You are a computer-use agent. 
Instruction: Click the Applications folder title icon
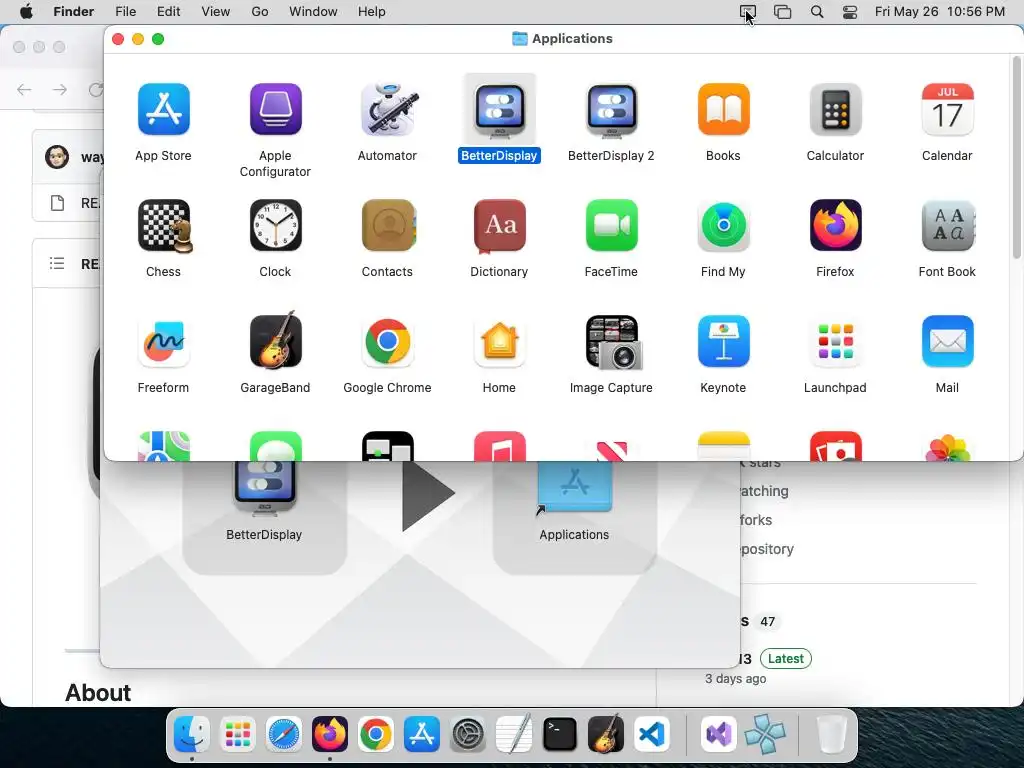520,39
